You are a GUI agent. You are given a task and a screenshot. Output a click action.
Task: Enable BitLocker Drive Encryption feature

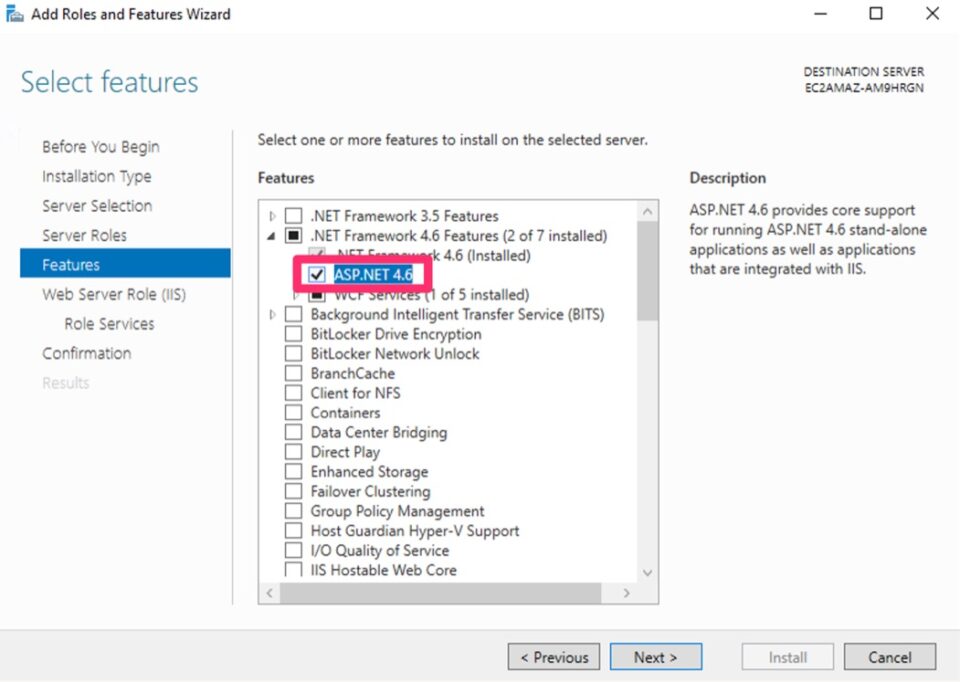[294, 333]
